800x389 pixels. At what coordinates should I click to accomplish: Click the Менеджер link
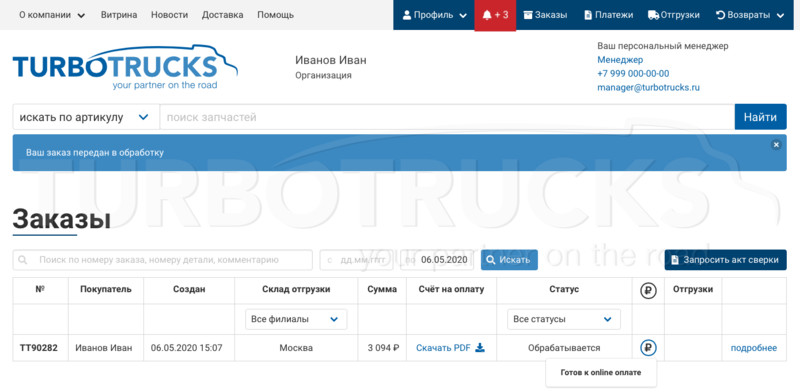(x=620, y=60)
